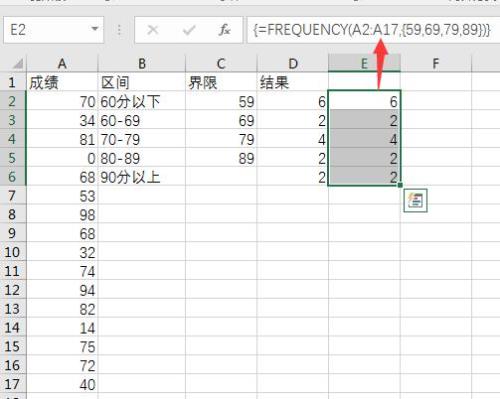Select score 53 in cell A7
Viewport: 500px width, 399px height.
click(62, 196)
